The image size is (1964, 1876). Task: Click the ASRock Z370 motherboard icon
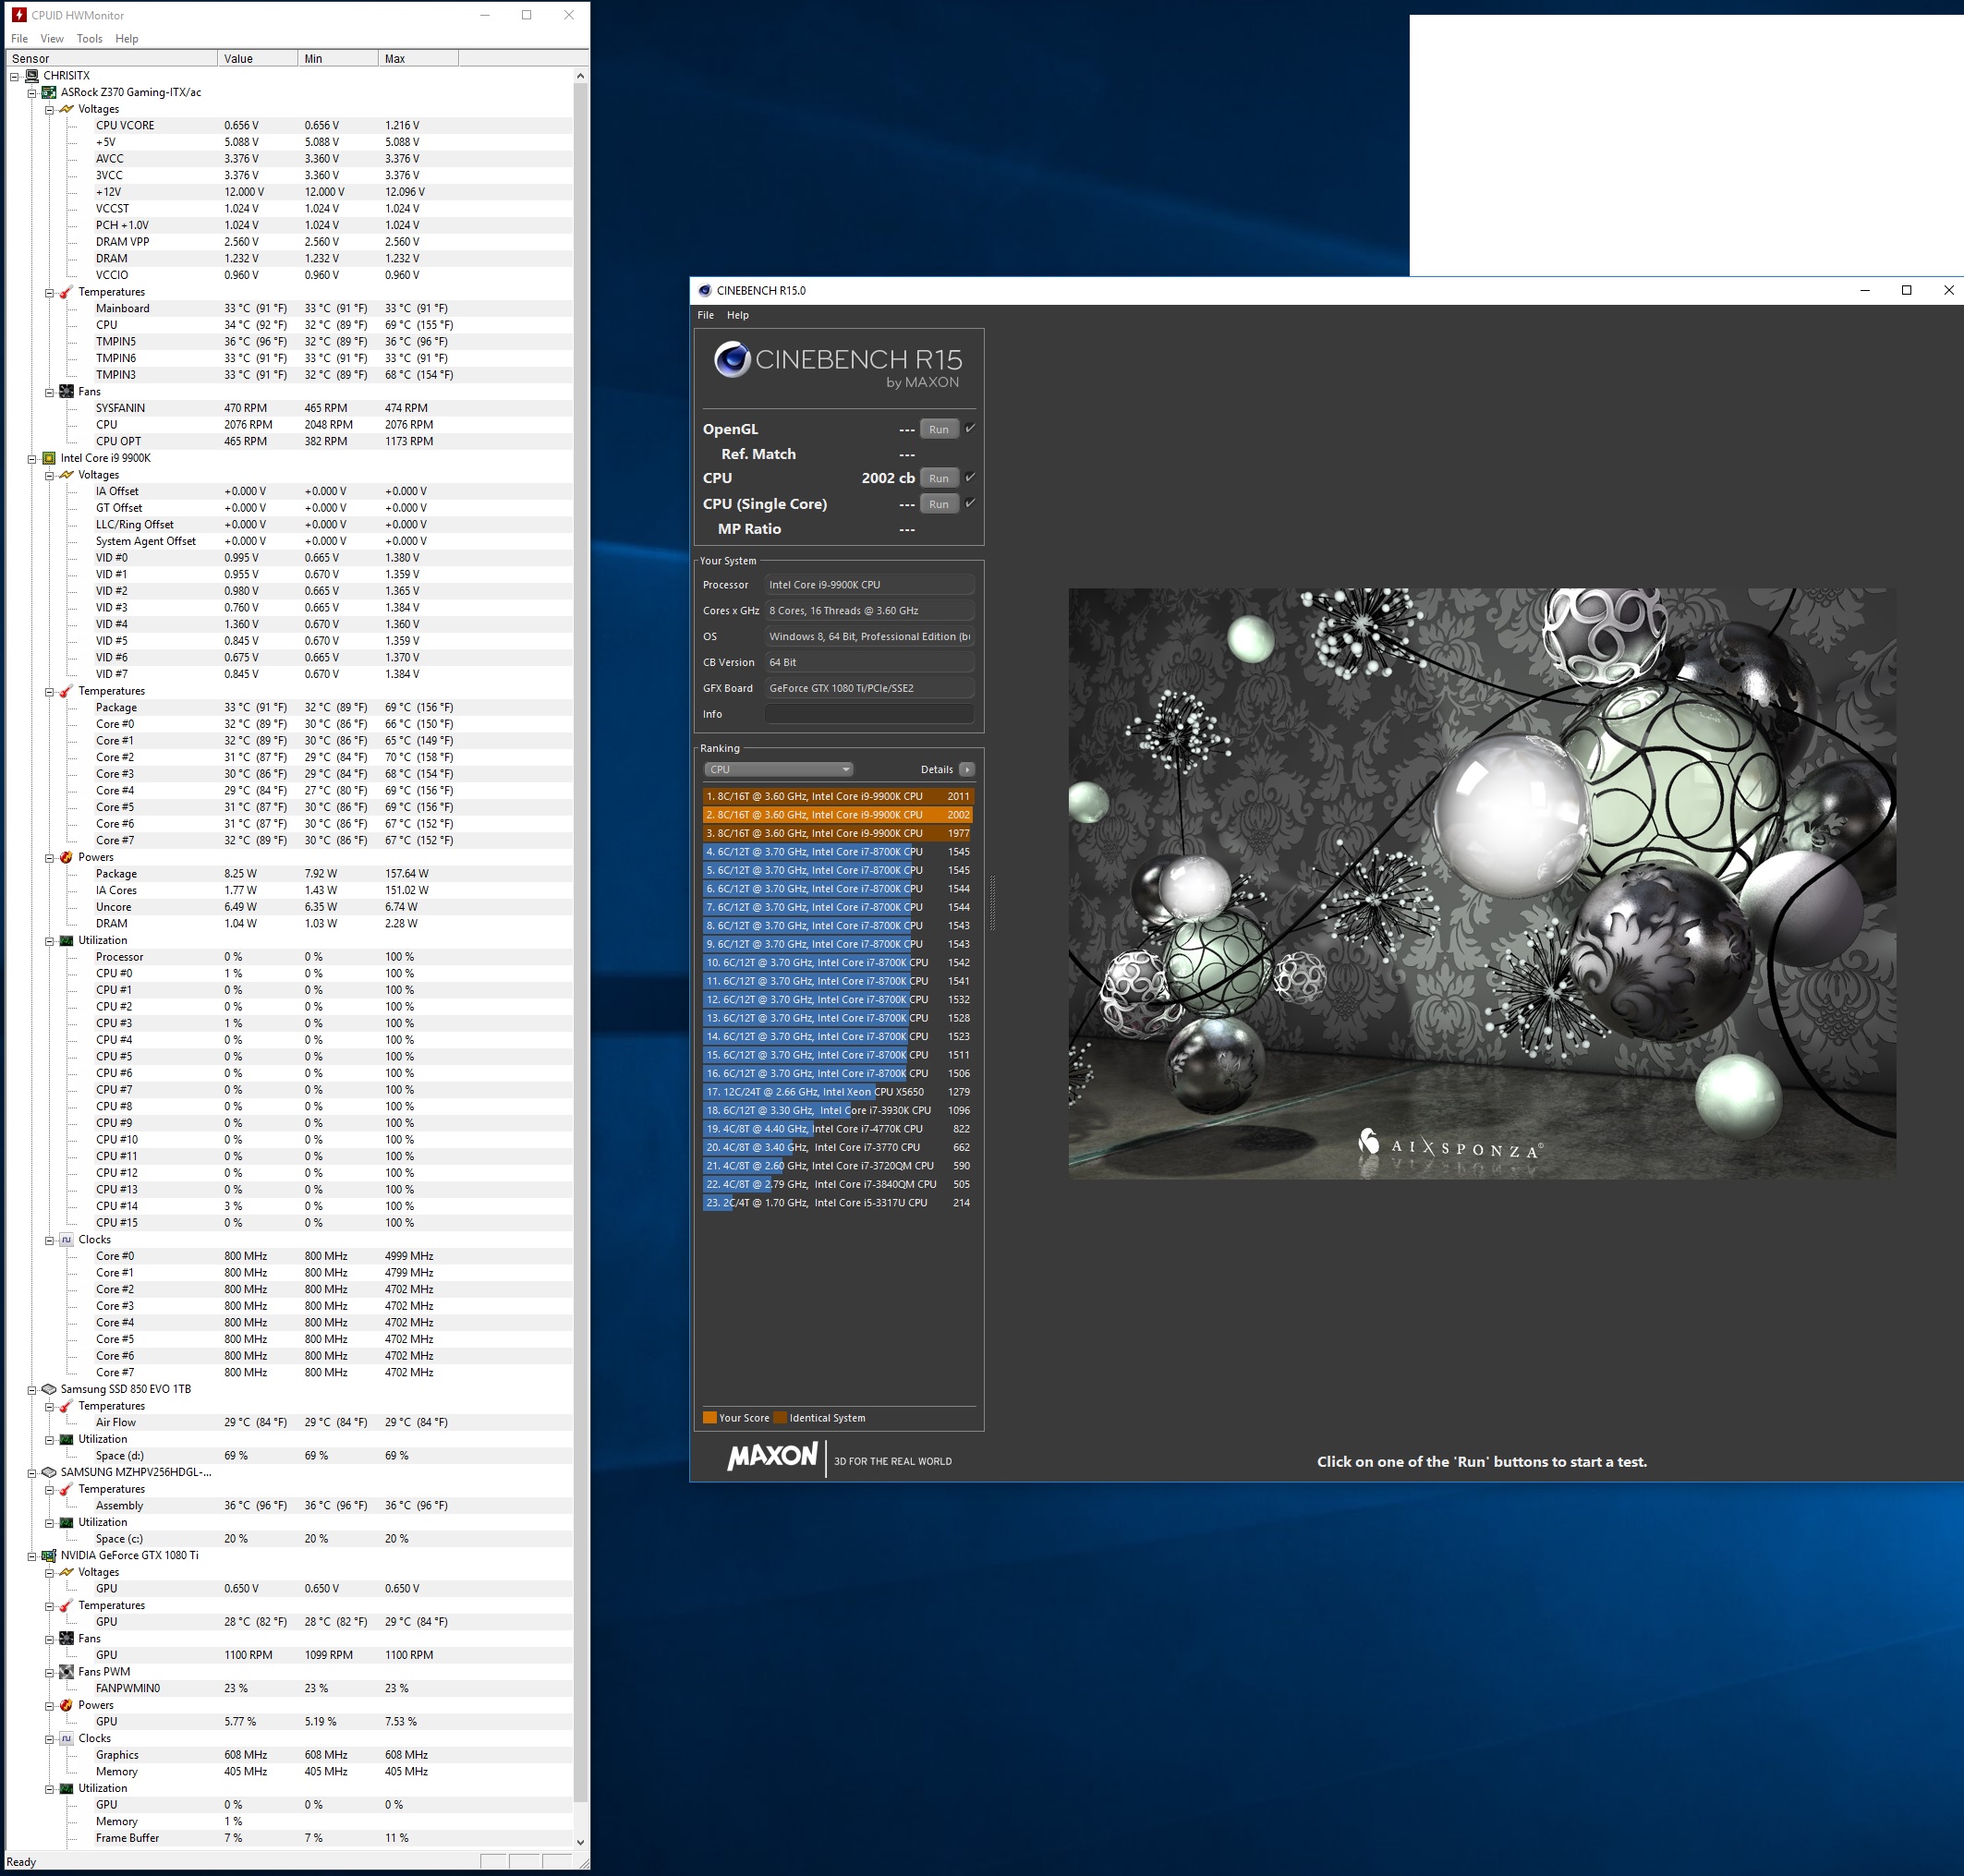tap(48, 92)
